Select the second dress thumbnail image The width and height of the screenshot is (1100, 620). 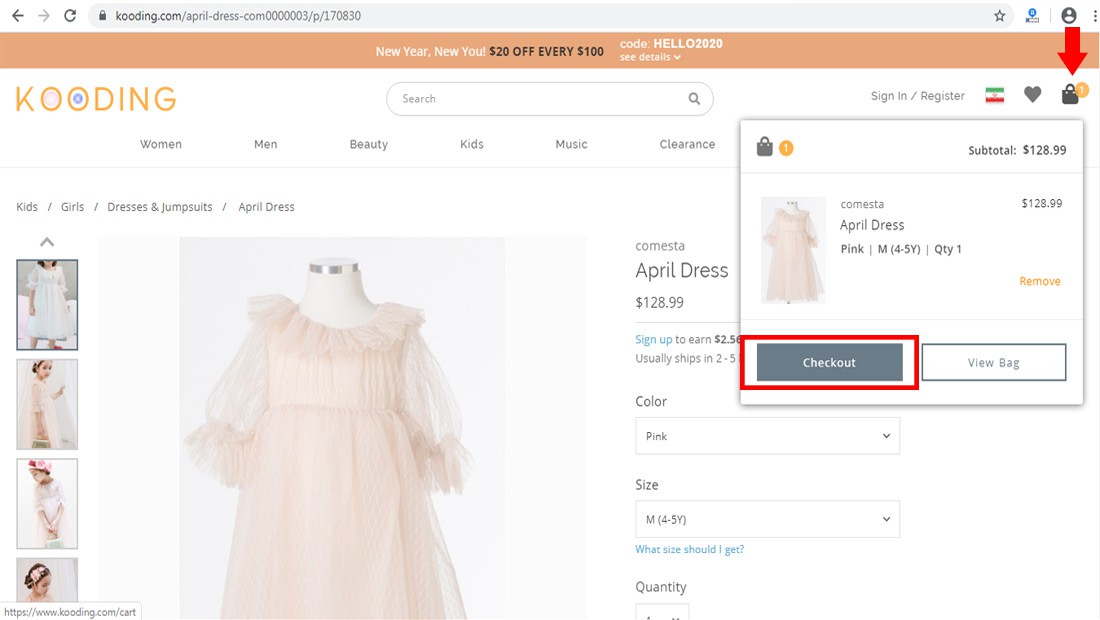pyautogui.click(x=47, y=404)
